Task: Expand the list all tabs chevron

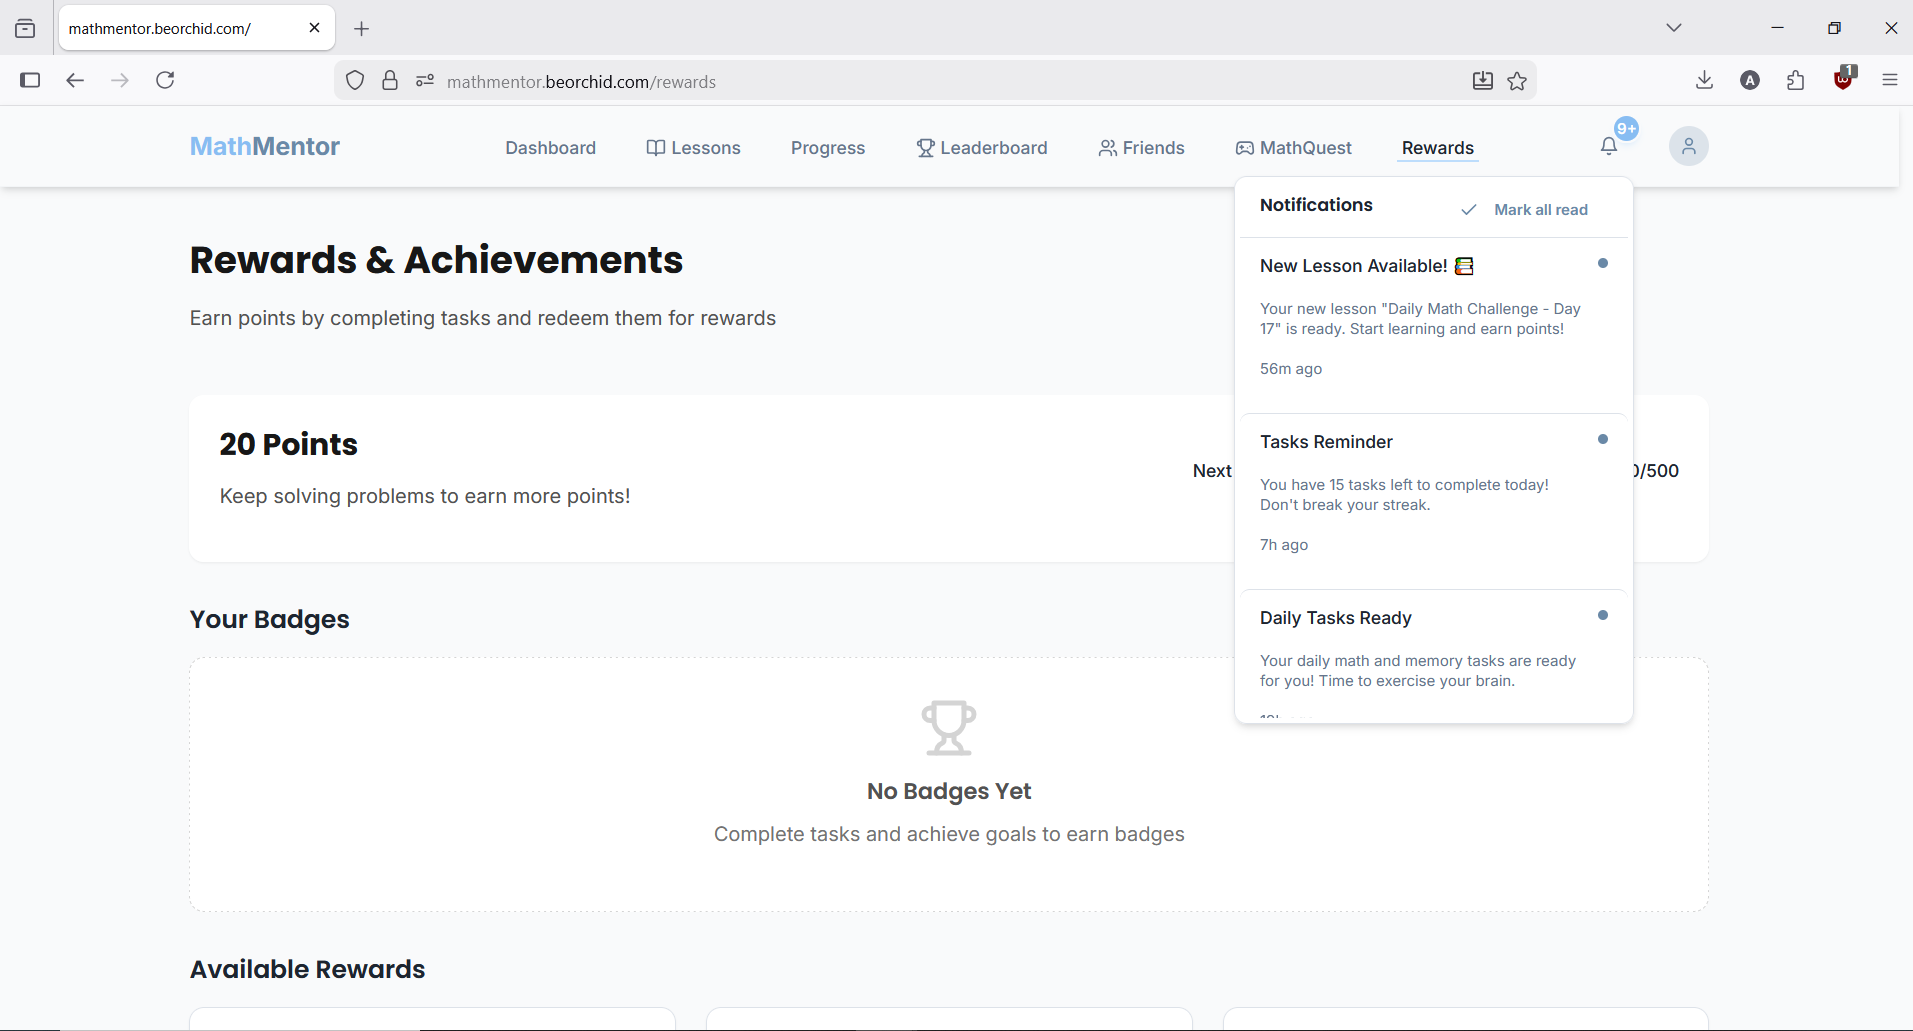Action: (x=1674, y=28)
